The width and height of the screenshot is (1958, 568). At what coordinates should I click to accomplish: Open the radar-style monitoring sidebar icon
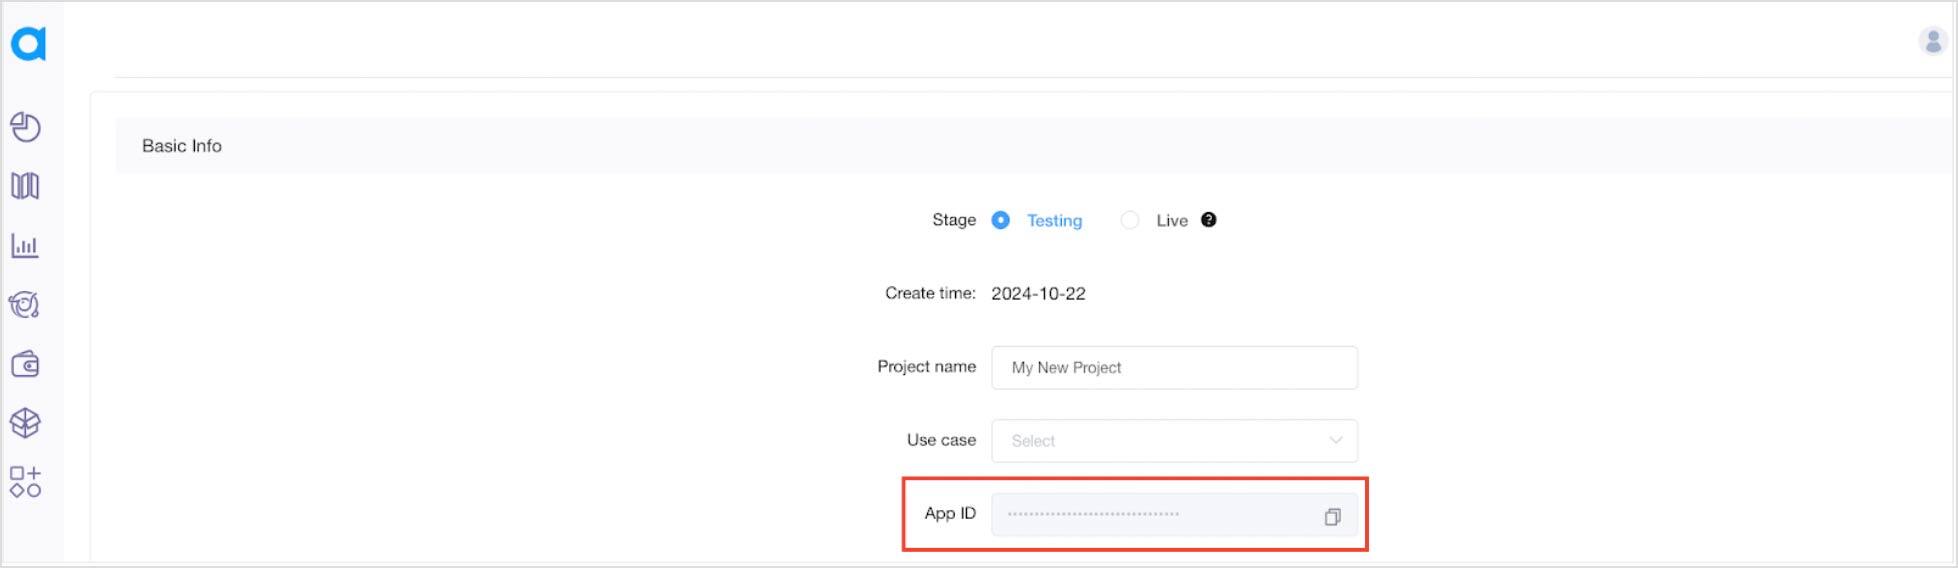(x=25, y=304)
